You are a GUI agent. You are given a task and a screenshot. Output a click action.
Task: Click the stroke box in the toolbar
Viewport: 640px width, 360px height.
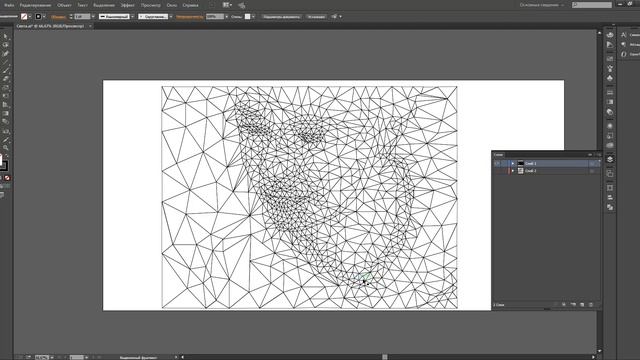coord(3,165)
